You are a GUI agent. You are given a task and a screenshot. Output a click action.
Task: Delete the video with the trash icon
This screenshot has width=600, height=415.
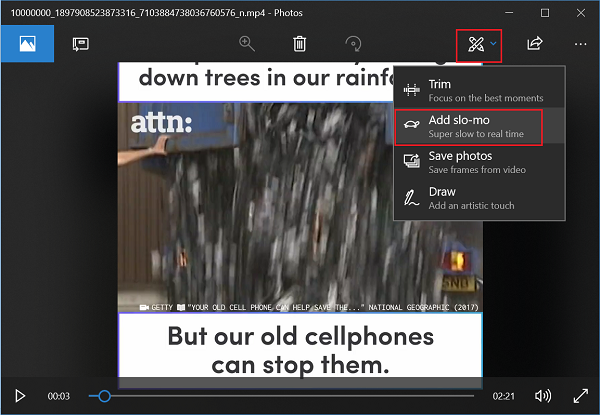(x=300, y=44)
